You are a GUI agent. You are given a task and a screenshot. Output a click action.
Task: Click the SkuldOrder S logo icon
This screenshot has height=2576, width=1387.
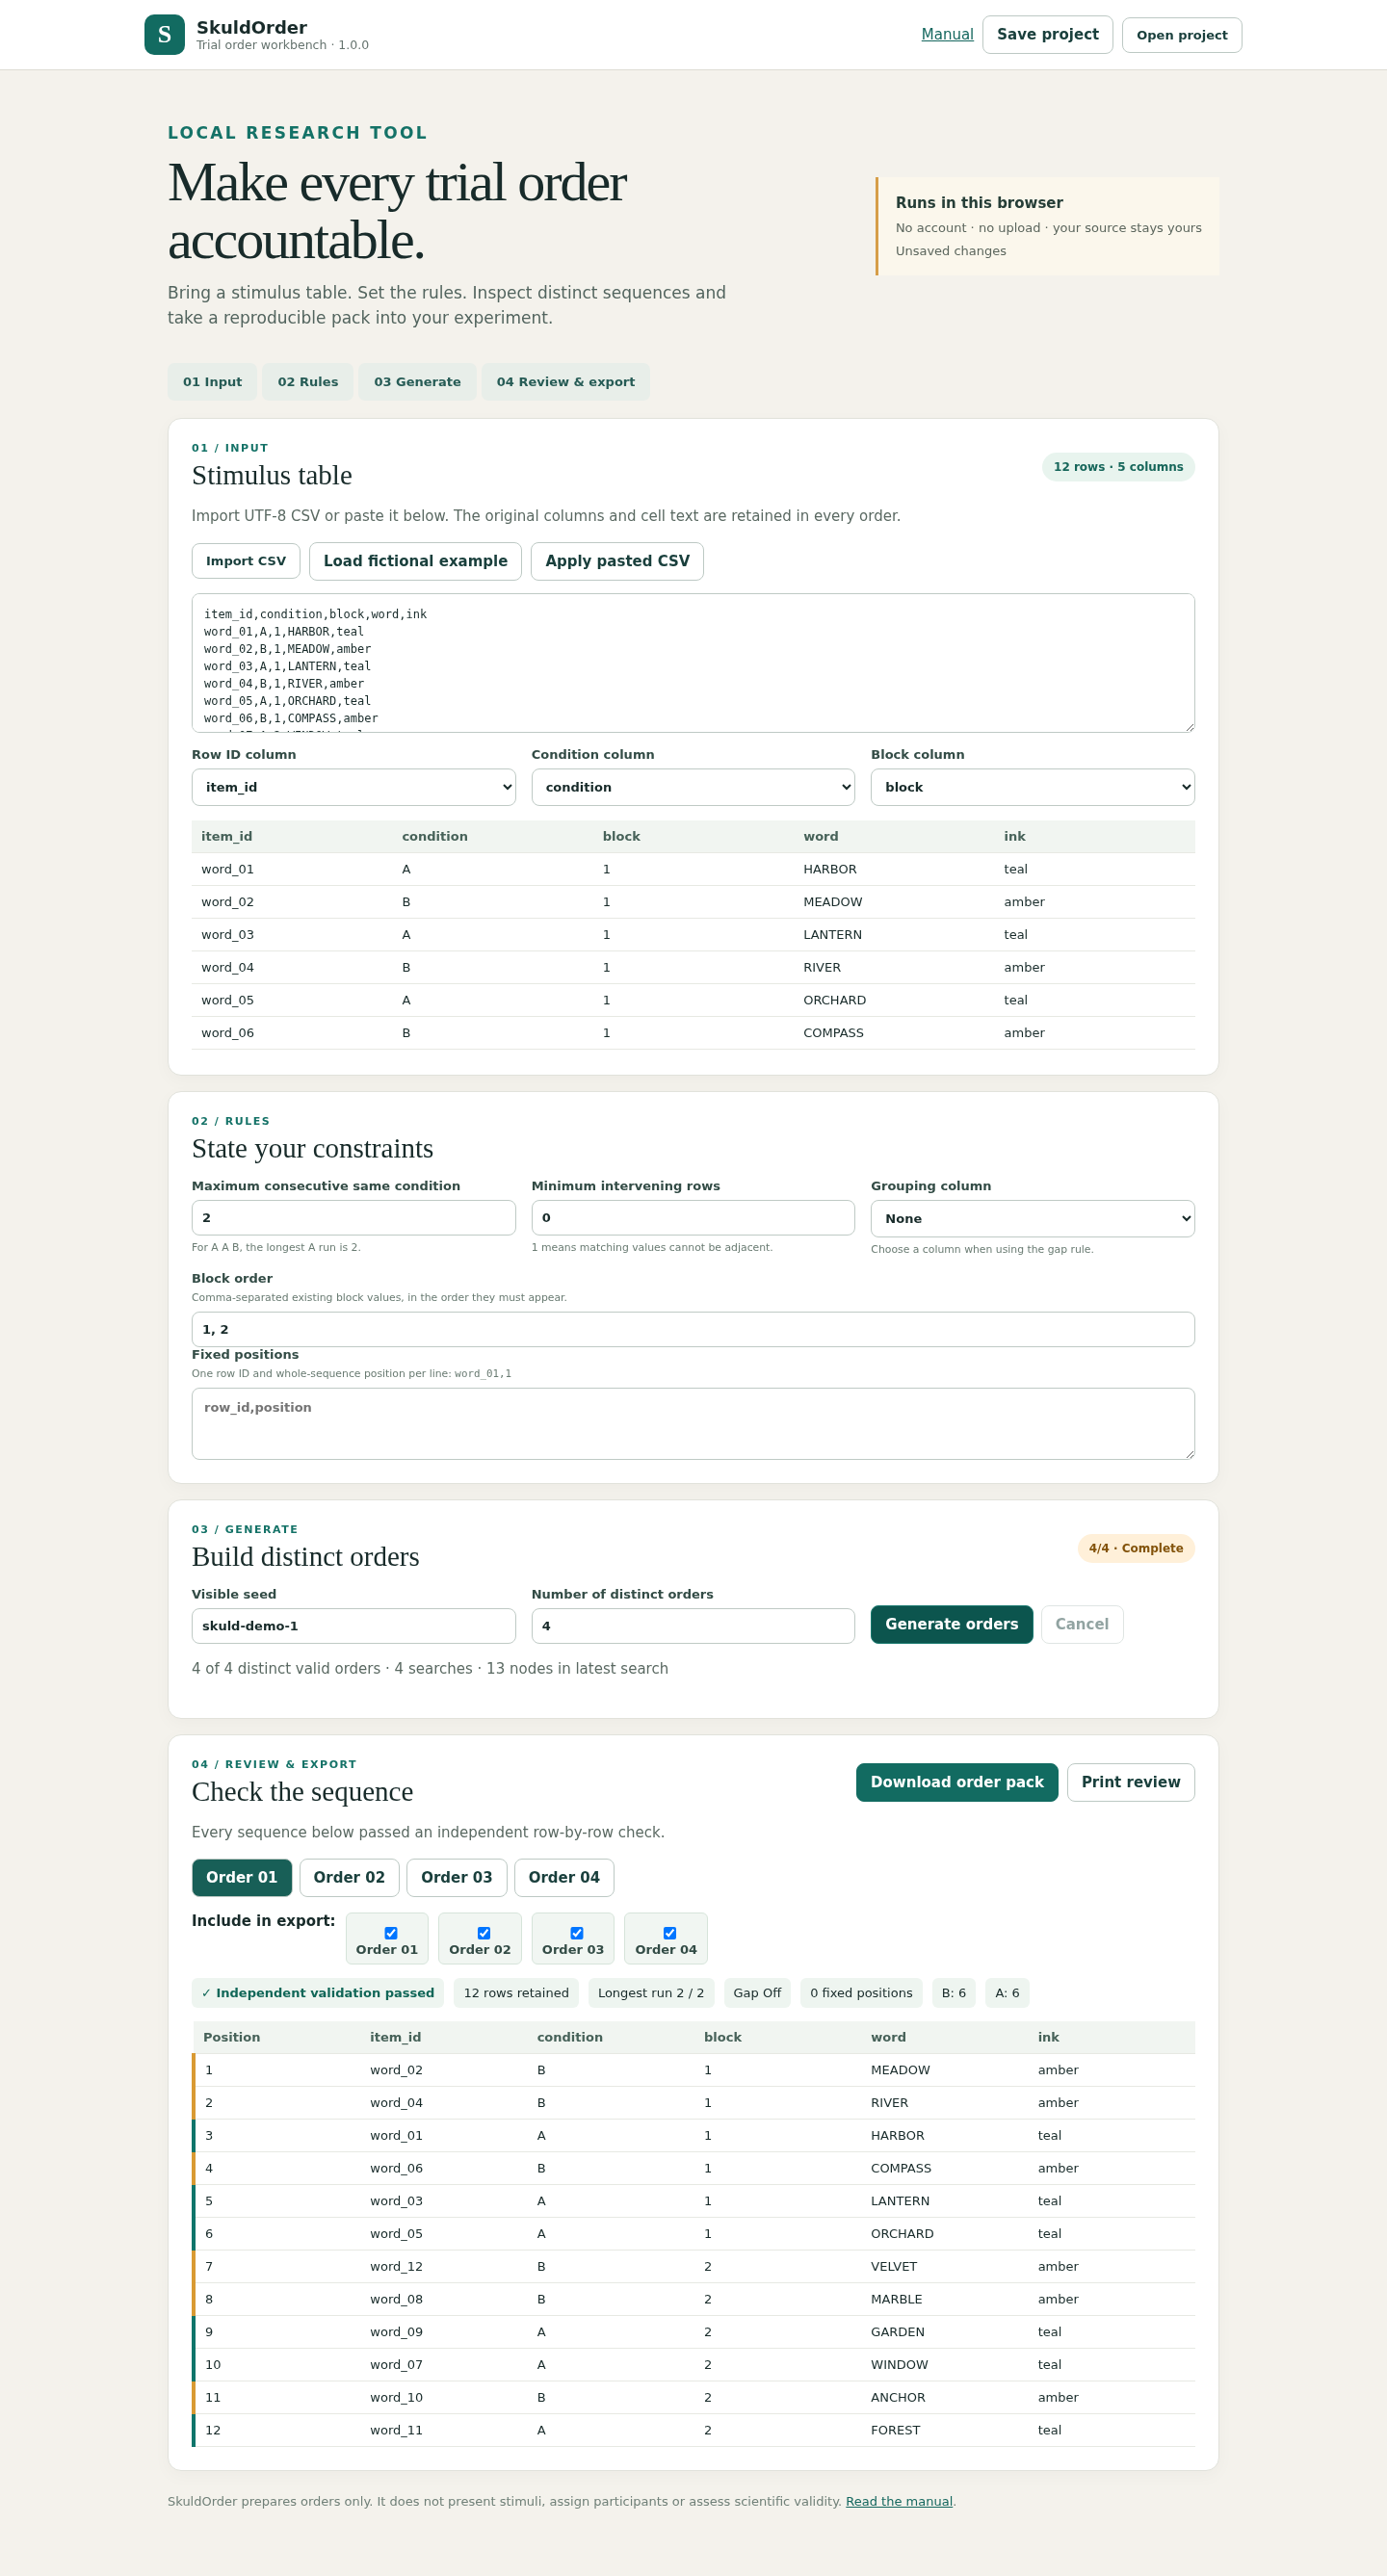164,35
